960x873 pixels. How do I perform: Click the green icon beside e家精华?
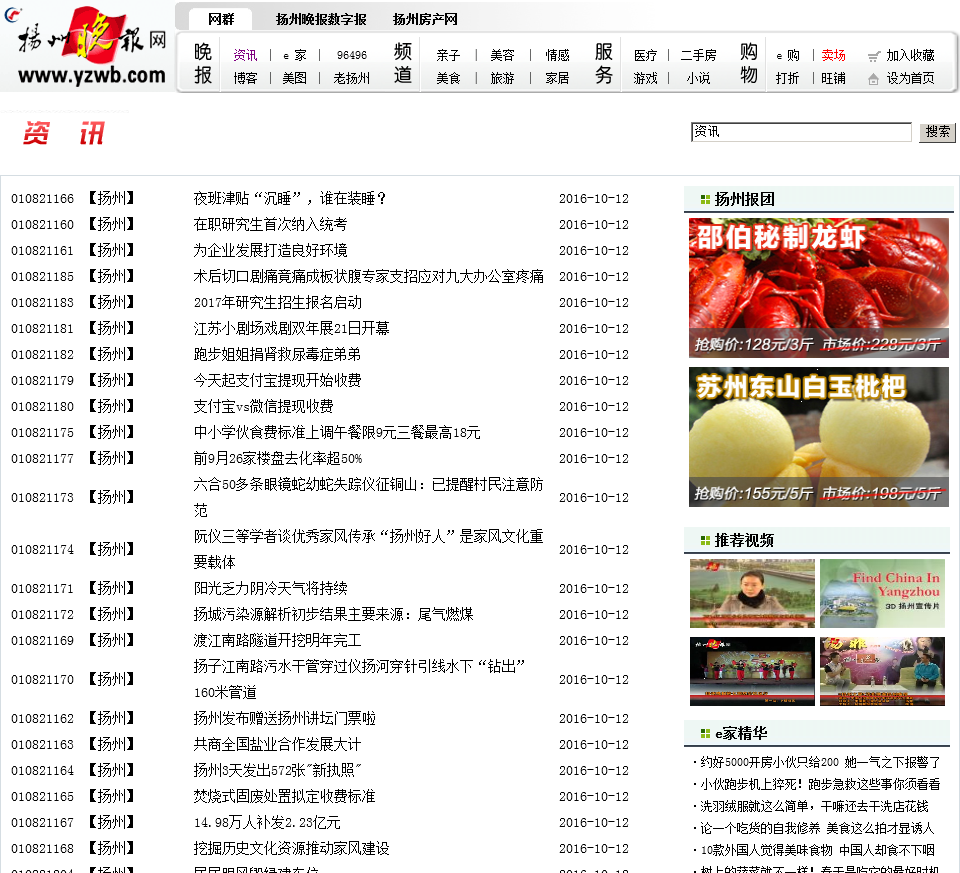[x=705, y=734]
